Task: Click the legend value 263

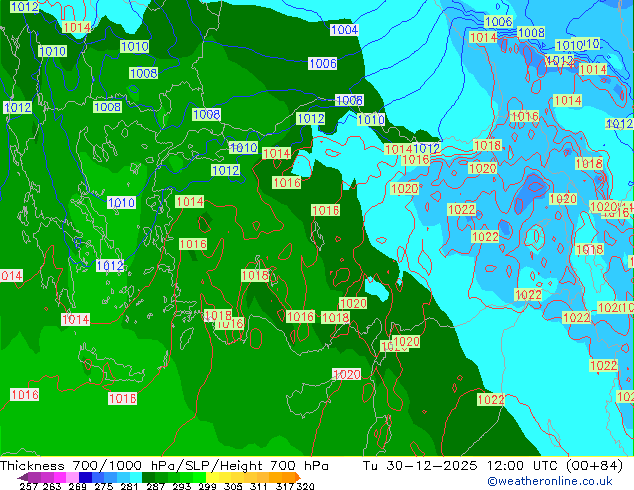Action: click(x=52, y=486)
